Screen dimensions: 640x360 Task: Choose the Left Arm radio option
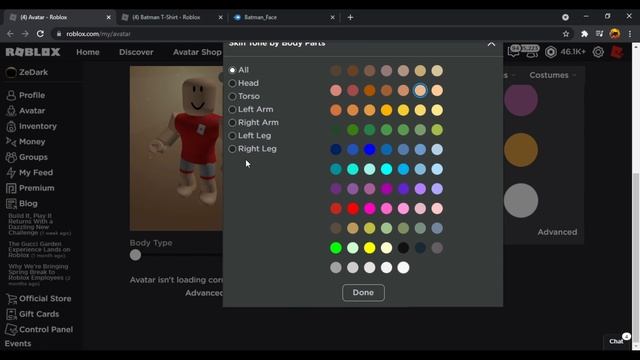pos(232,109)
